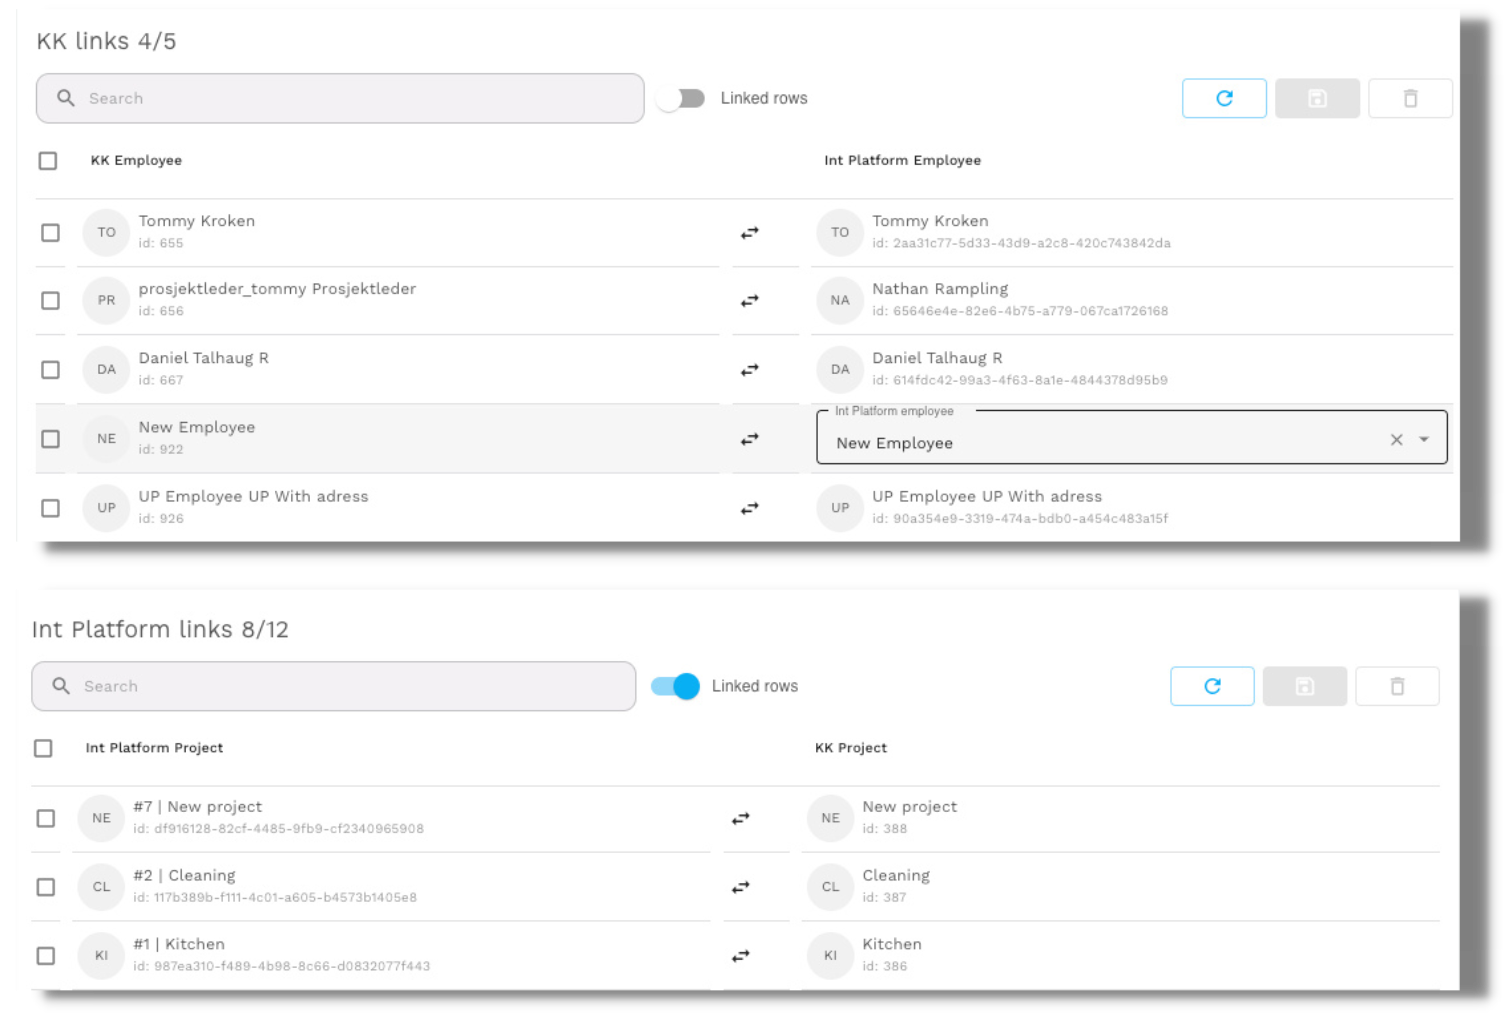Click the delete trash icon in KK links
1510x1013 pixels.
click(1410, 98)
